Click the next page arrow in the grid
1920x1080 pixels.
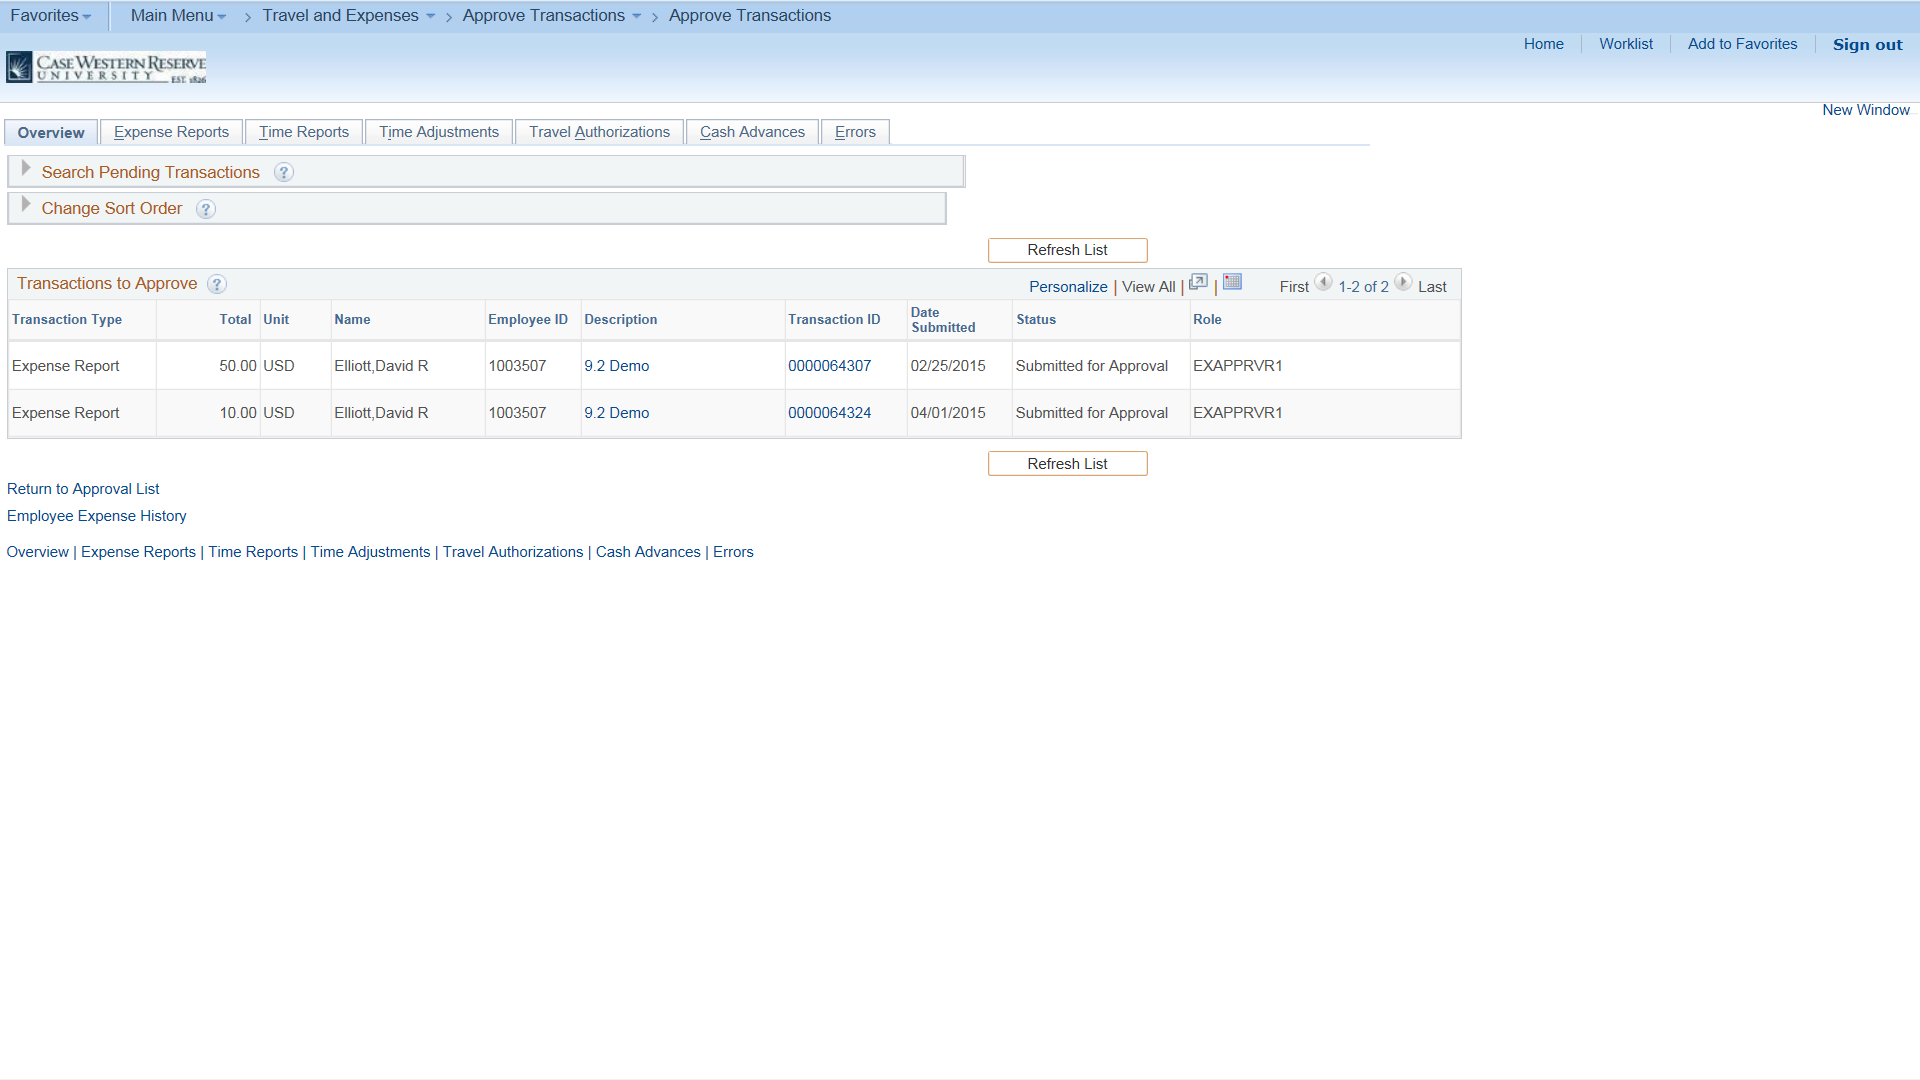(1404, 283)
